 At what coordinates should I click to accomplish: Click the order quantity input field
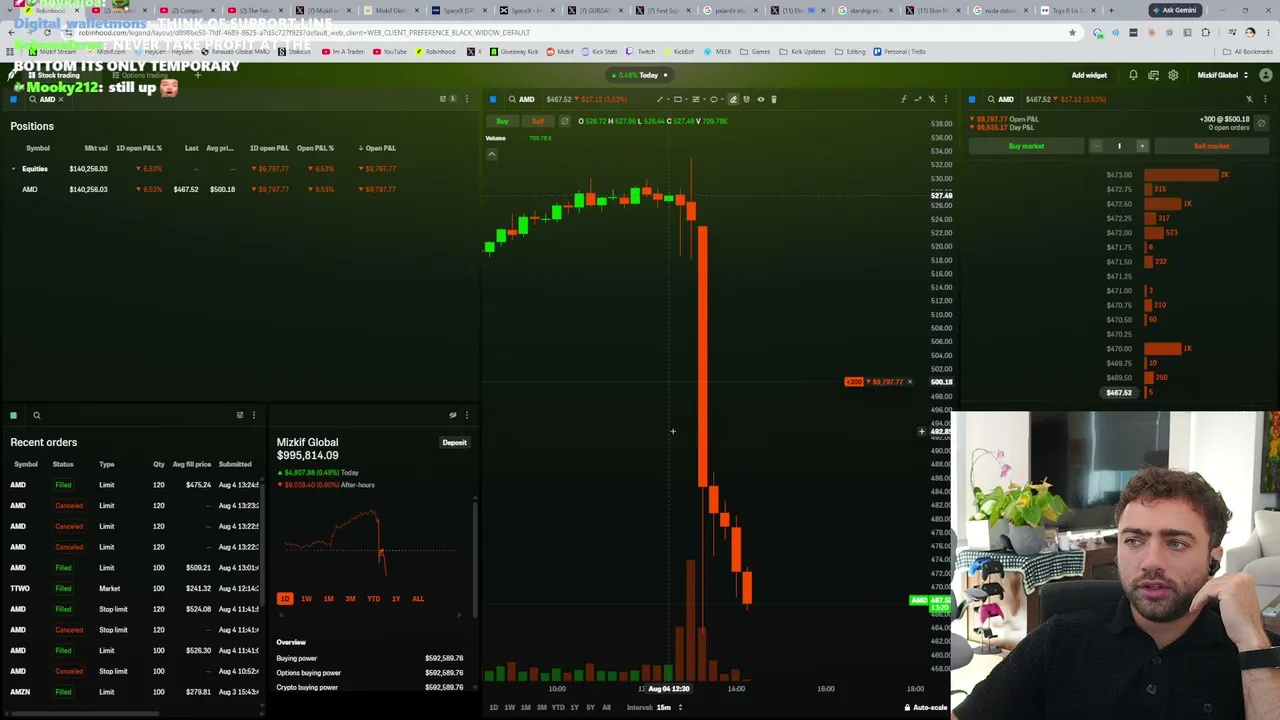pos(1119,146)
